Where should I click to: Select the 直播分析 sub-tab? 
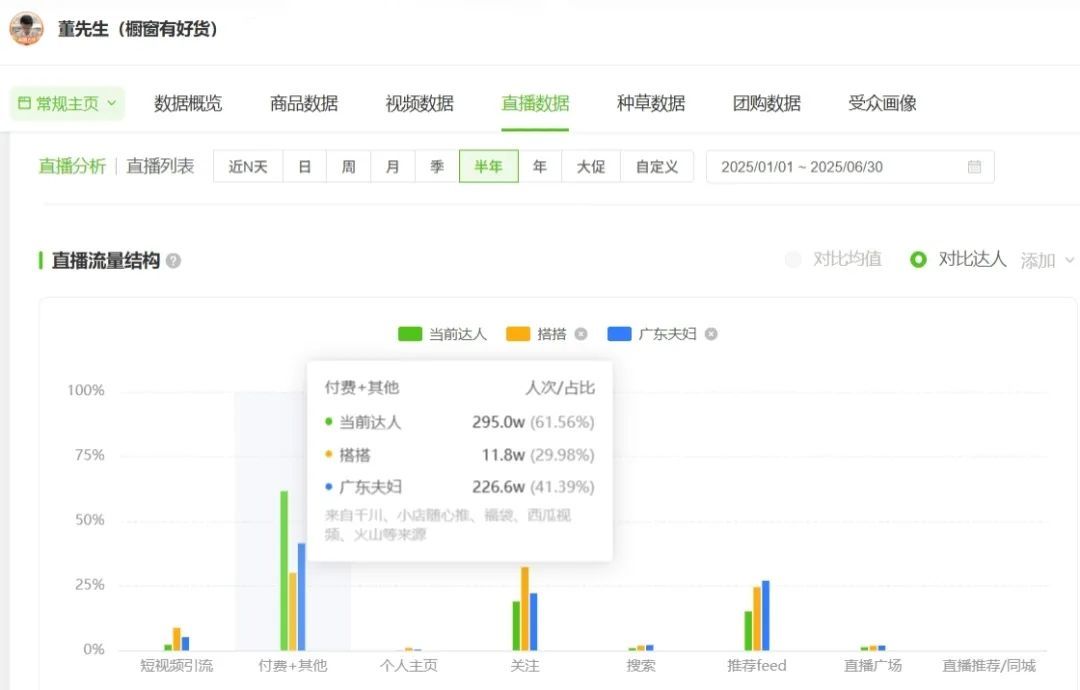tap(72, 166)
